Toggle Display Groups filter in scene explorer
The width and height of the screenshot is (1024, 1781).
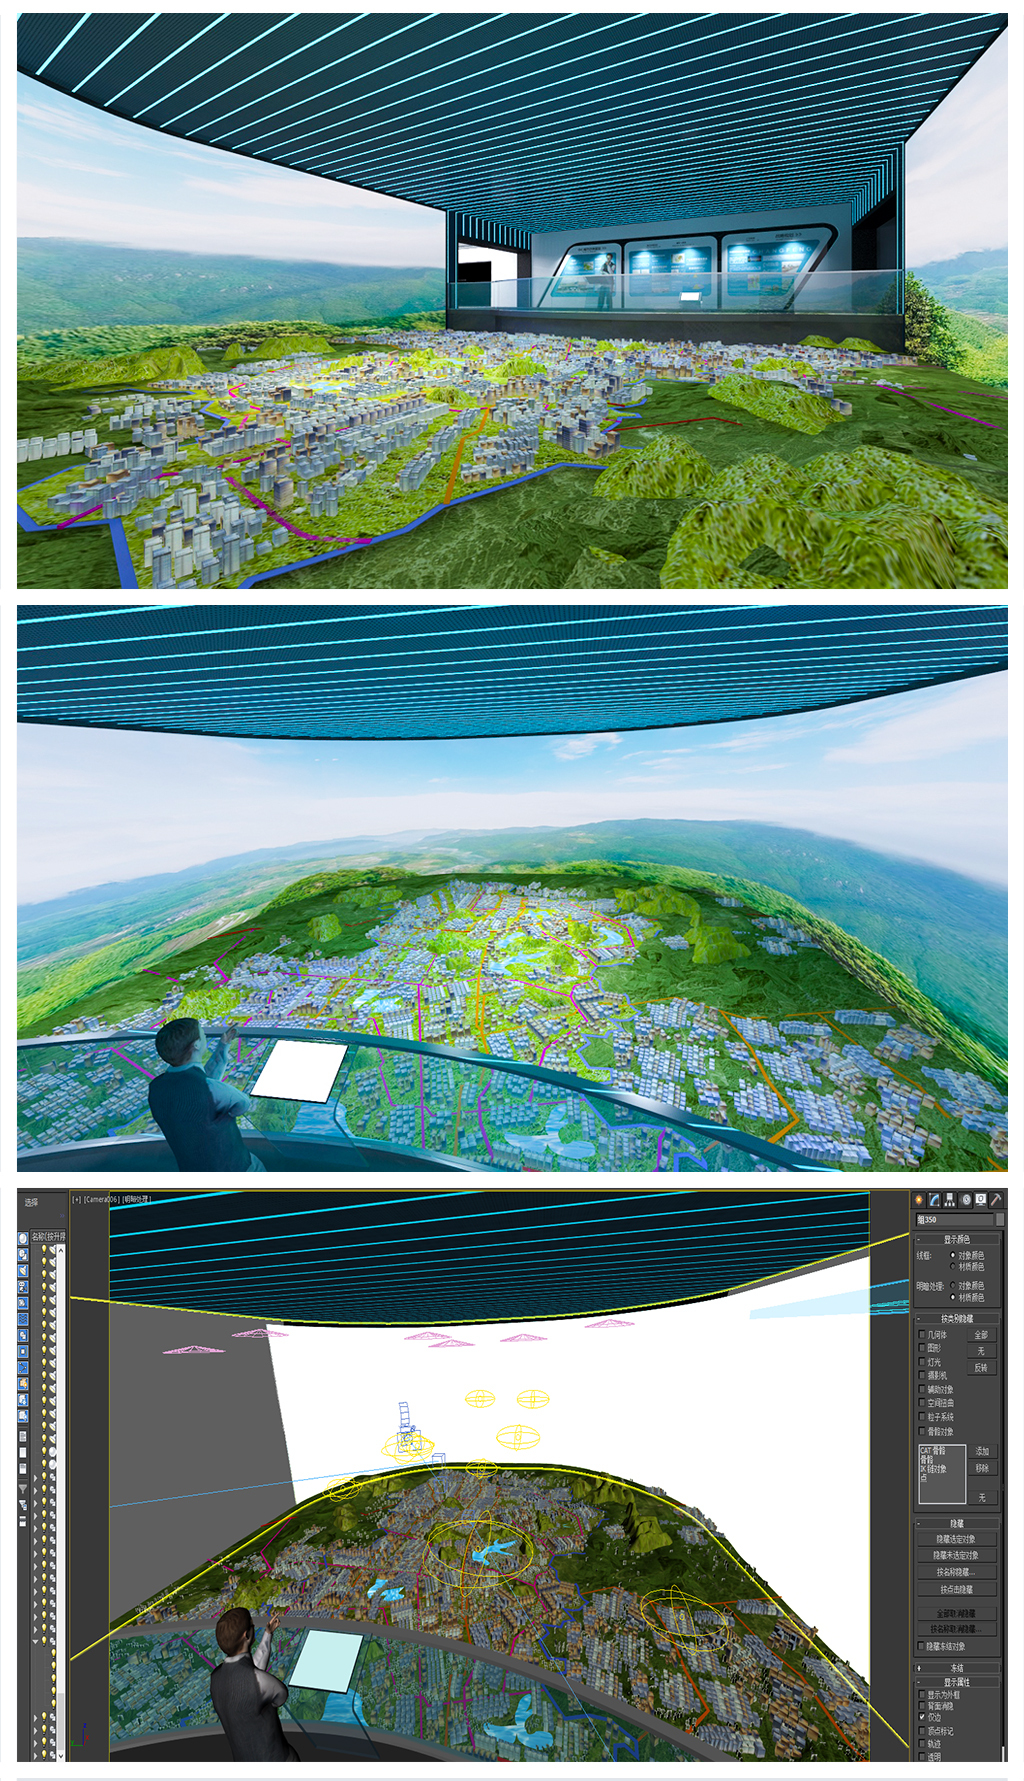pyautogui.click(x=23, y=1335)
